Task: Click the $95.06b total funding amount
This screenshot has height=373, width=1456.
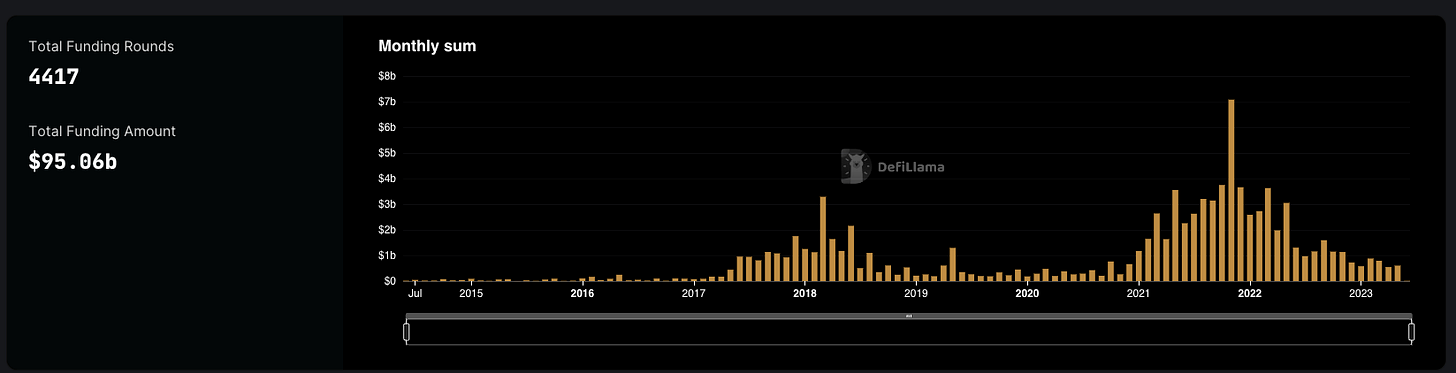Action: [x=73, y=160]
